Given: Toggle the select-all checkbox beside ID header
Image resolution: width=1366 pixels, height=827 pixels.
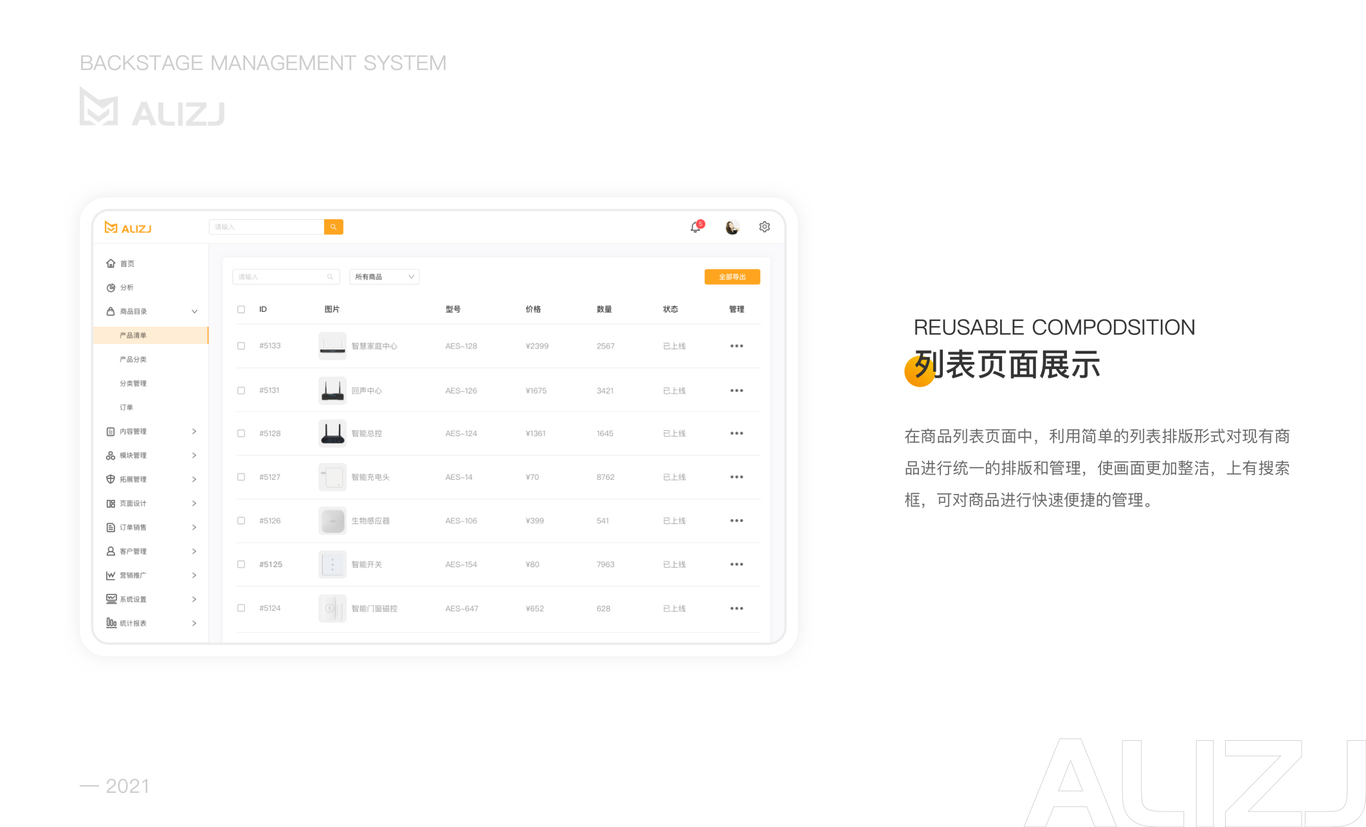Looking at the screenshot, I should click(x=241, y=309).
